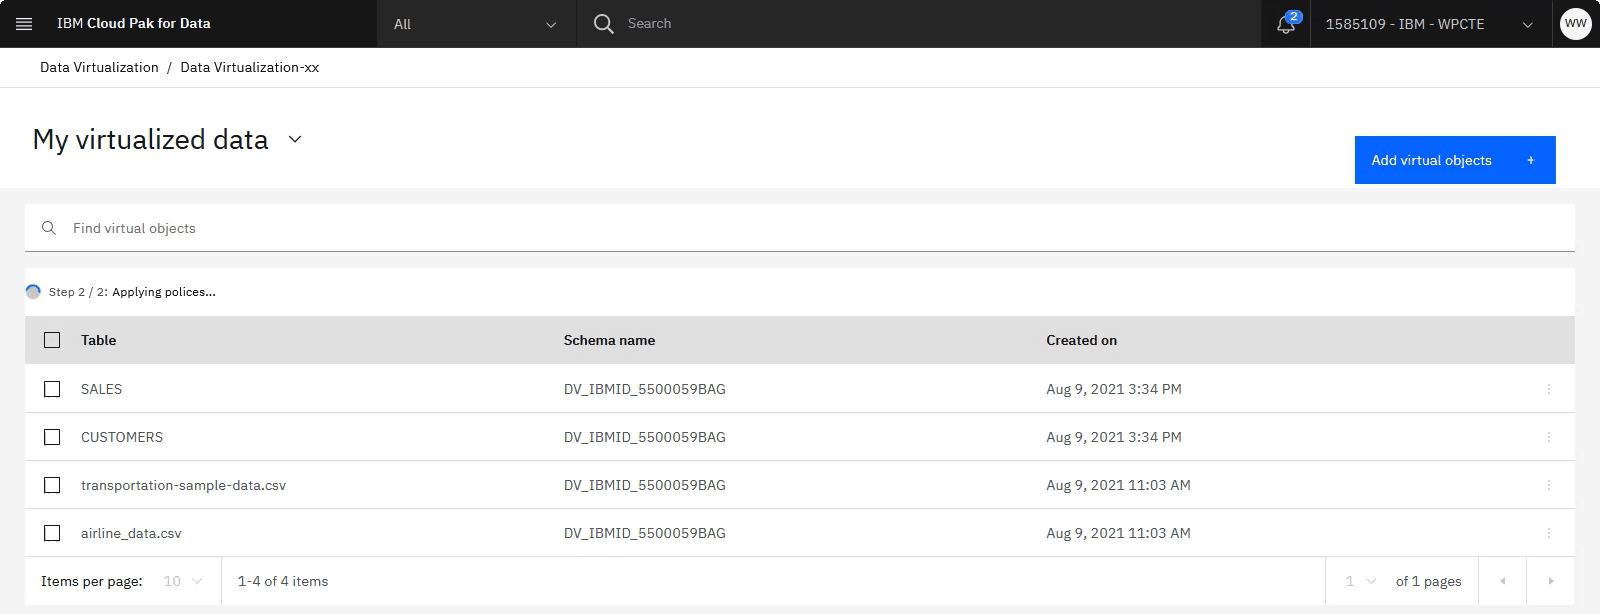Open overflow menu for airline_data.csv row

pos(1549,533)
